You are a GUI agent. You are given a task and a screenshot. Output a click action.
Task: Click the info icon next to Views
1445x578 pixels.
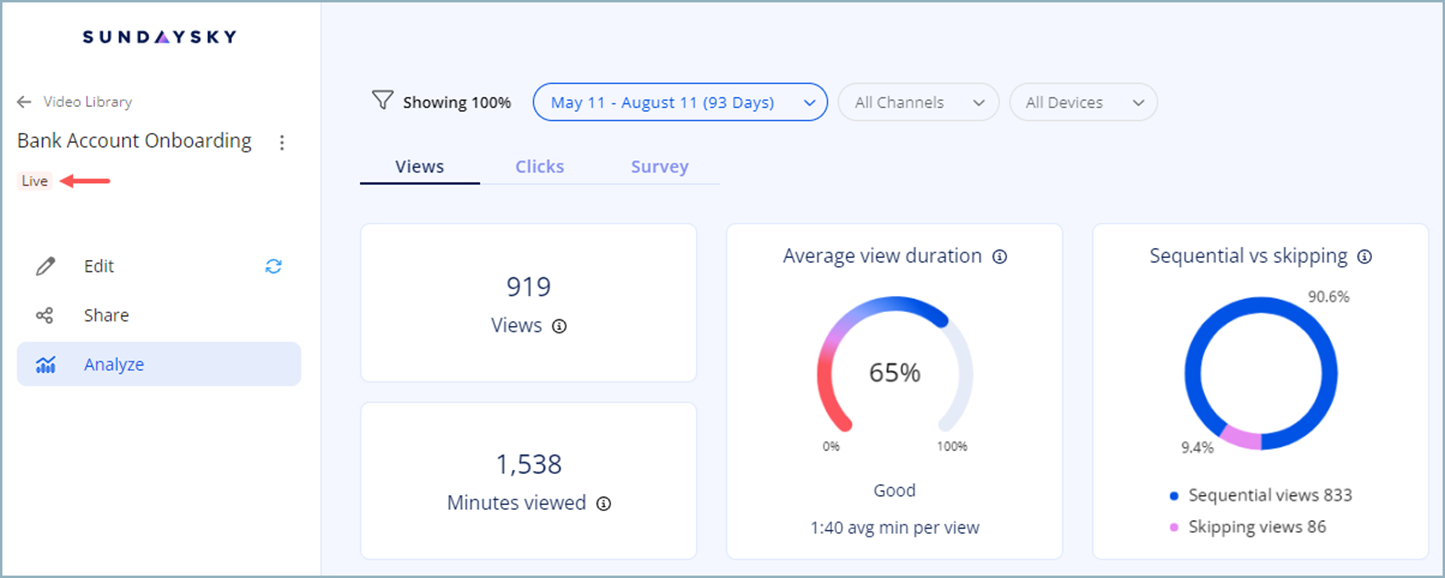[560, 326]
